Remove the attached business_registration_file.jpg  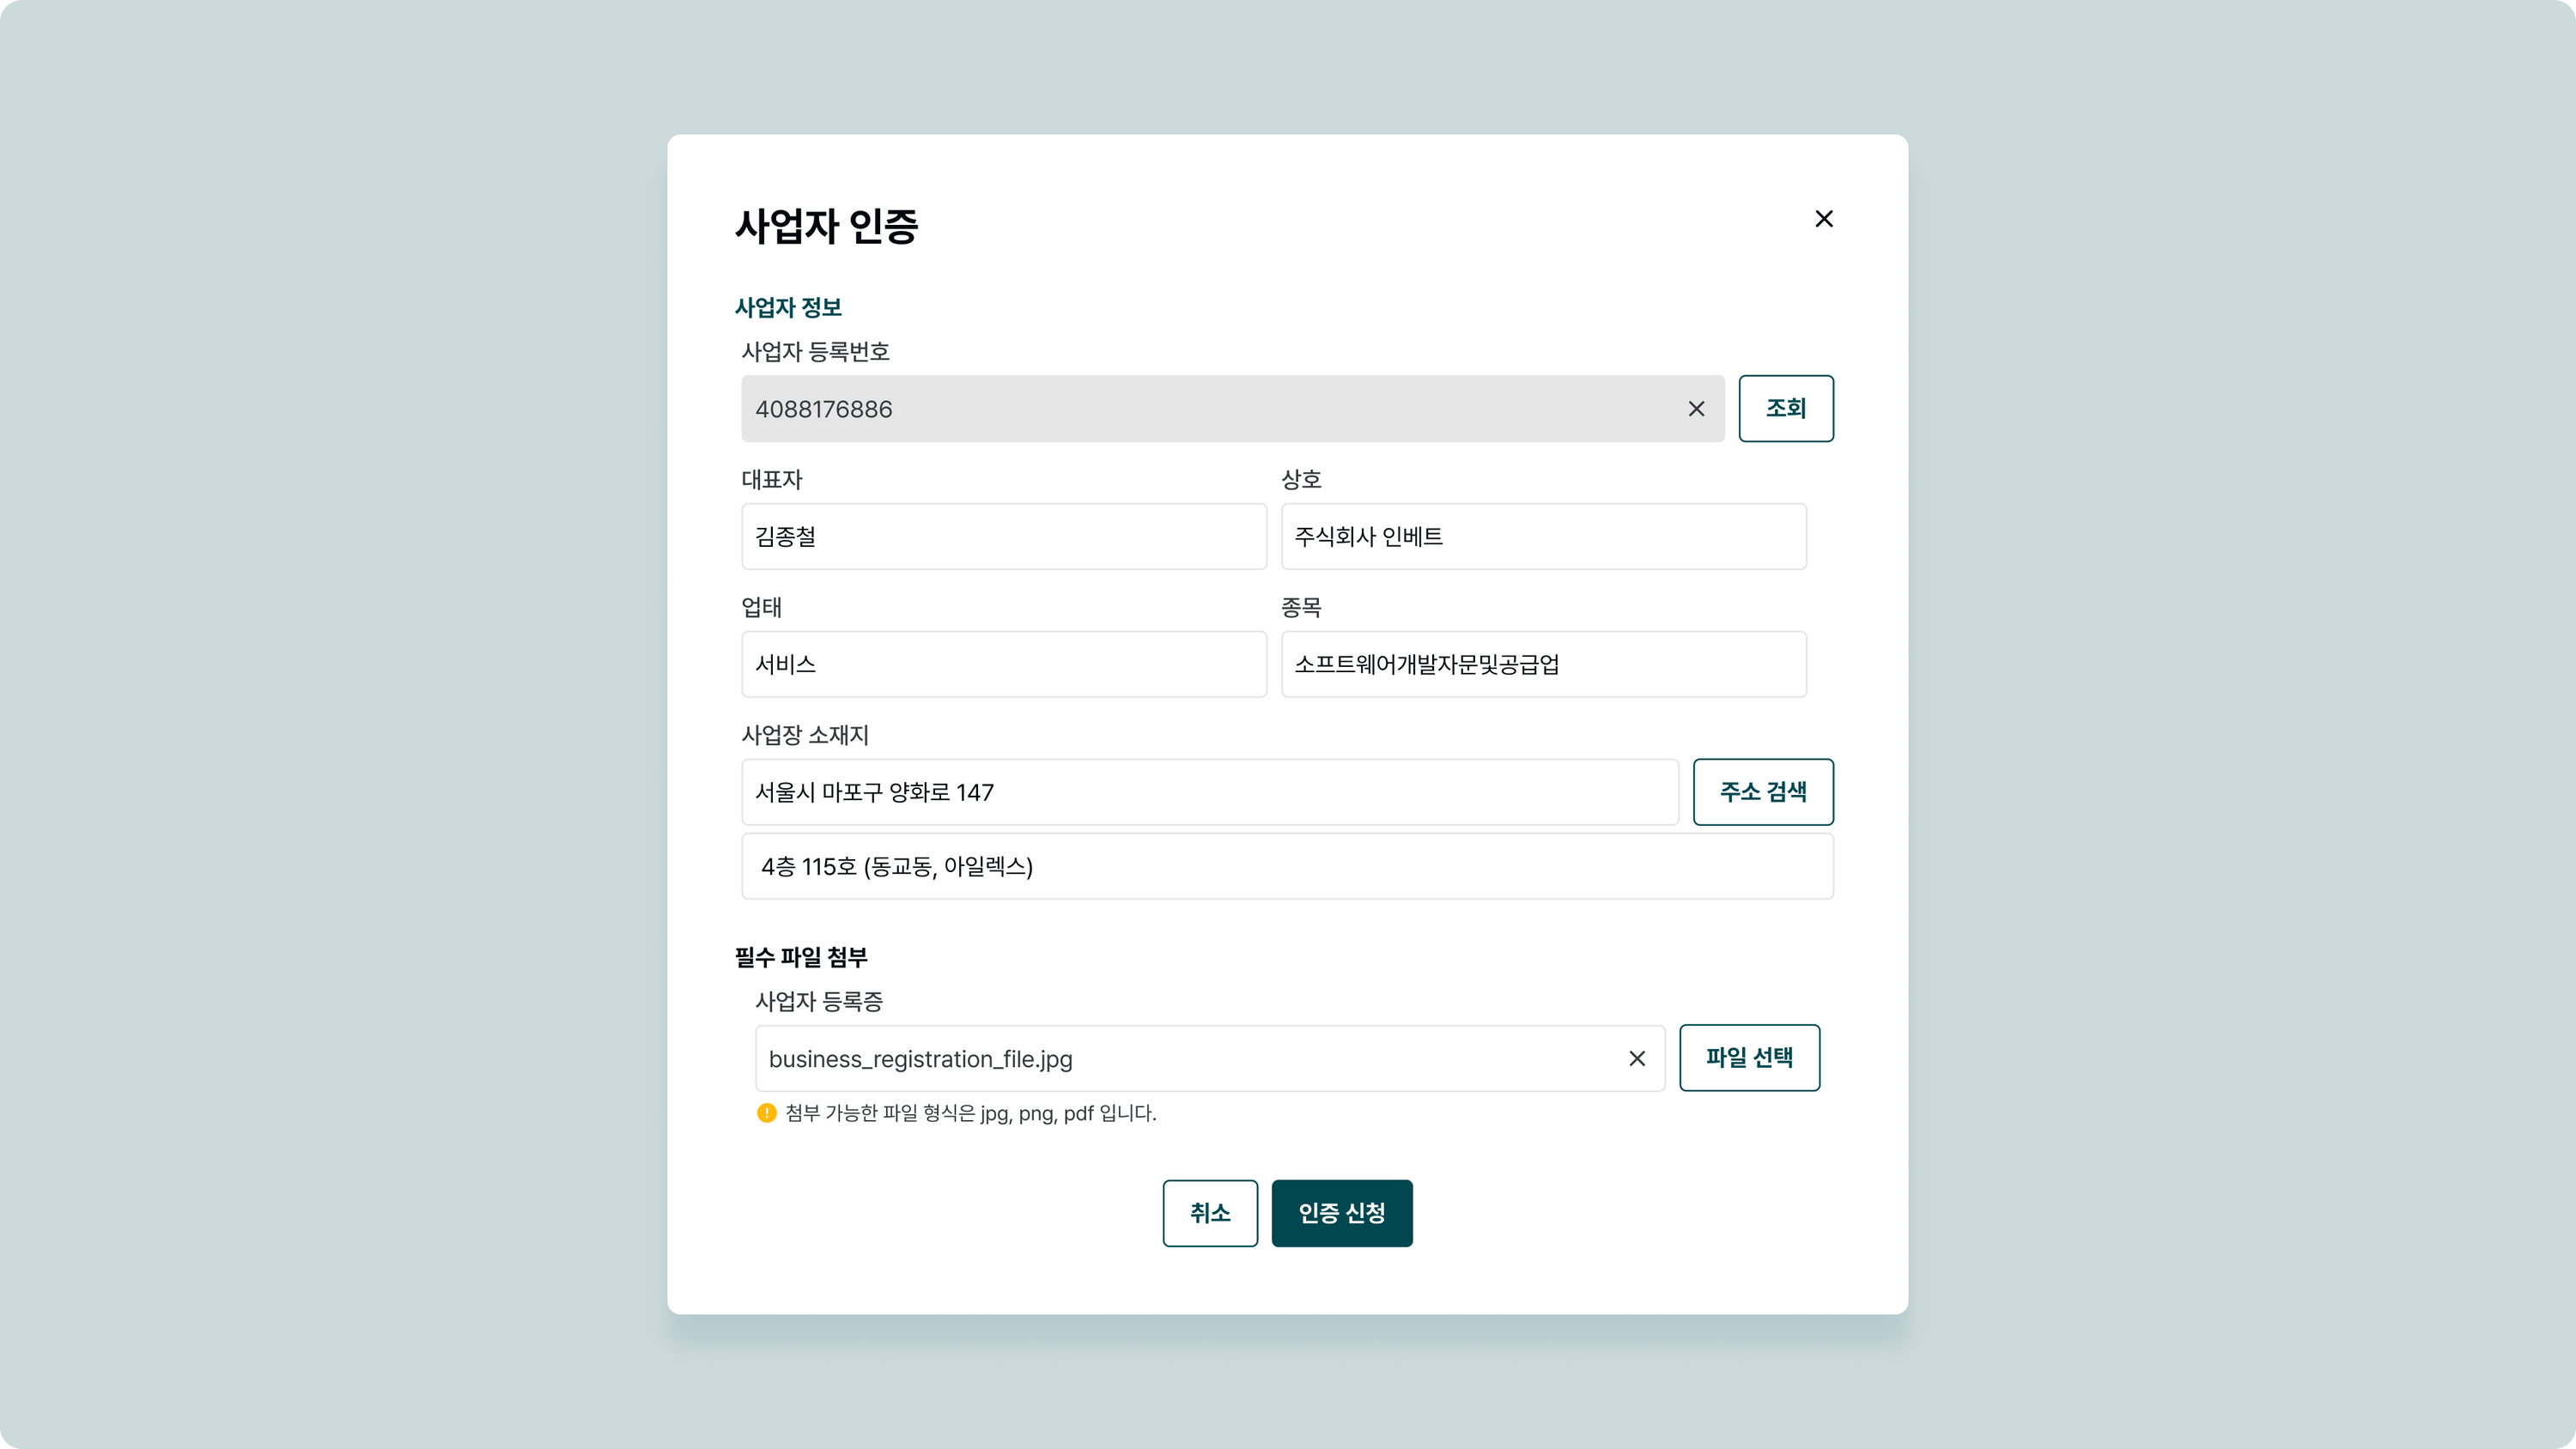point(1636,1058)
